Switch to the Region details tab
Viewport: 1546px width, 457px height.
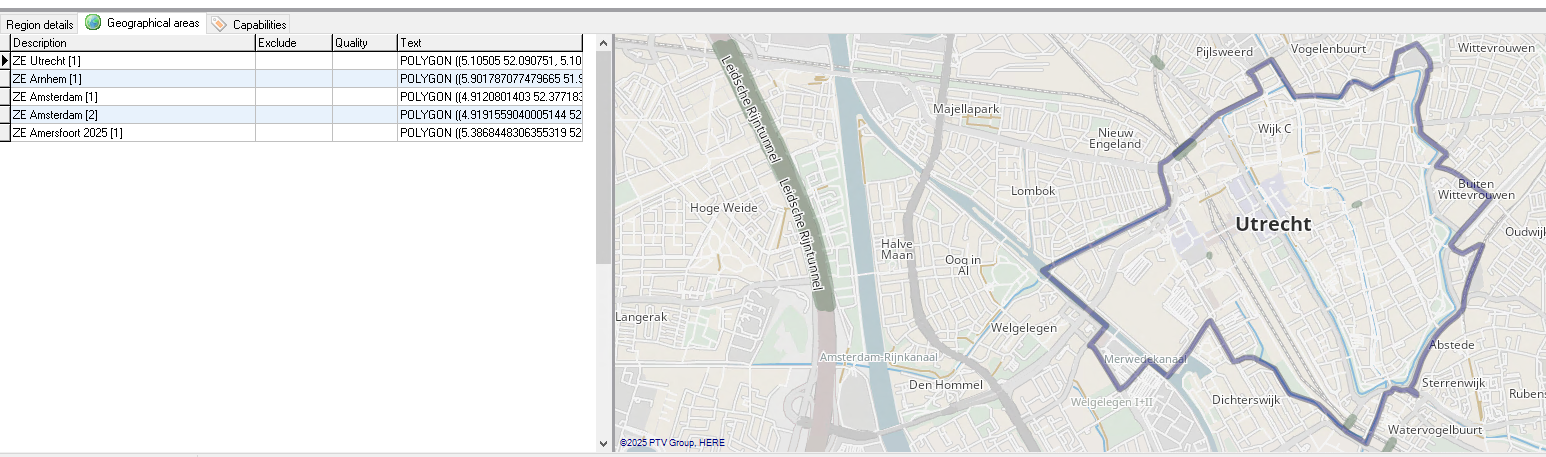(40, 24)
